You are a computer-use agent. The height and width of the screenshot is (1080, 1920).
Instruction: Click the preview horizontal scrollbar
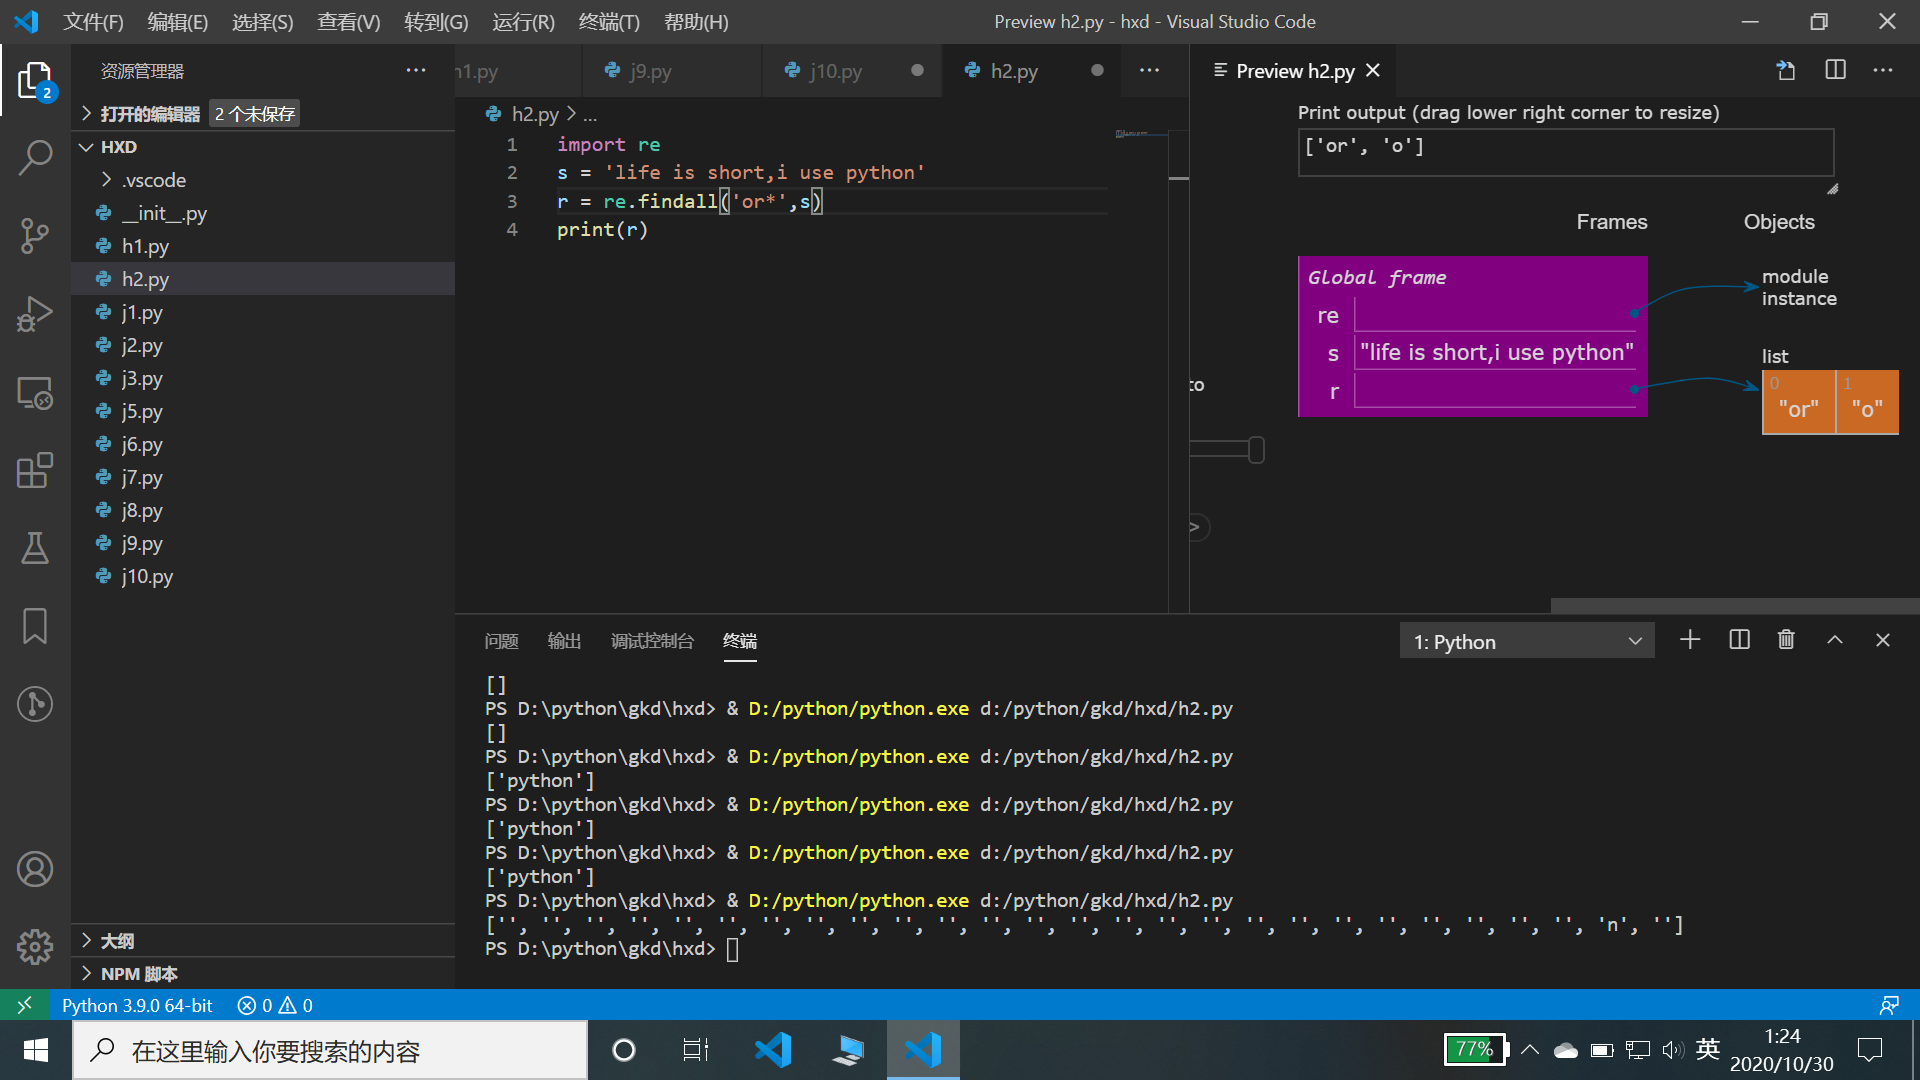click(1735, 605)
